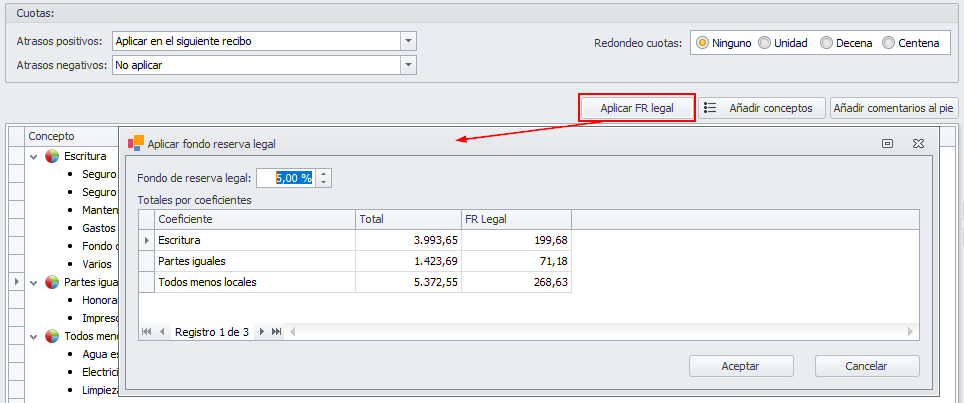Viewport: 964px width, 403px height.
Task: Click the Fondo de reserva legal percentage field
Action: 285,178
